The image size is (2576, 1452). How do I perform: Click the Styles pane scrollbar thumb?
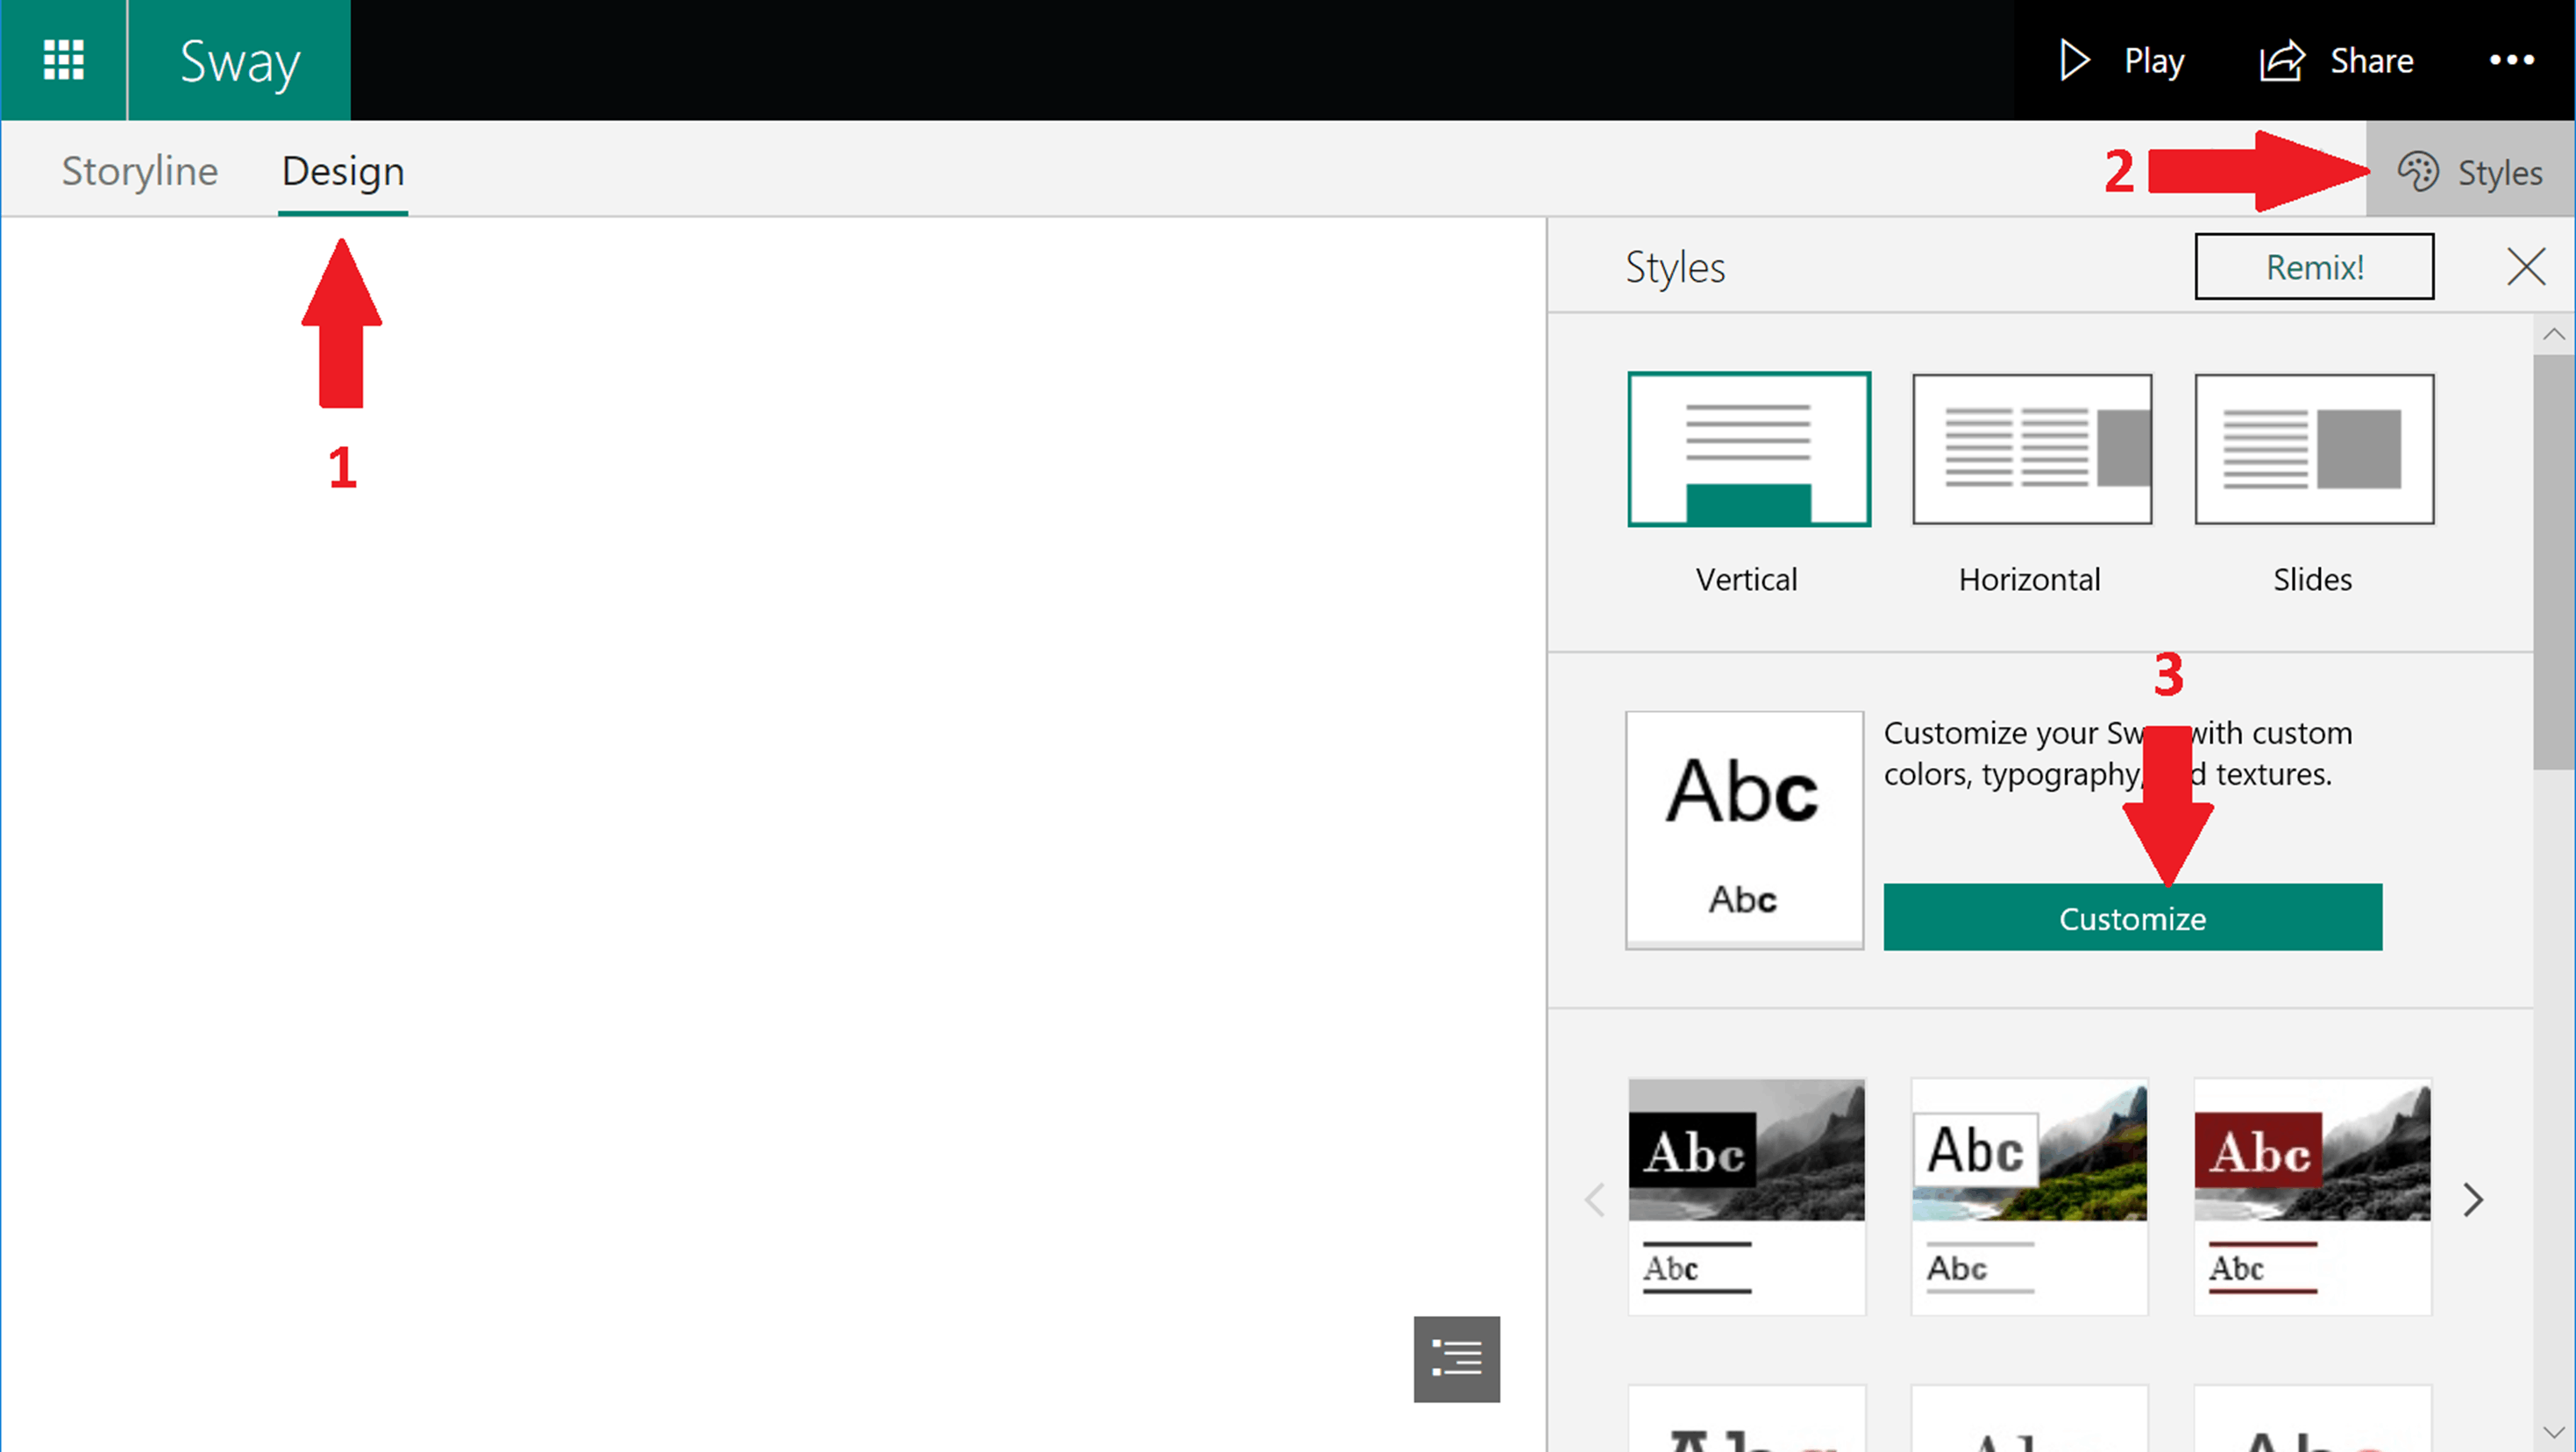pyautogui.click(x=2554, y=562)
